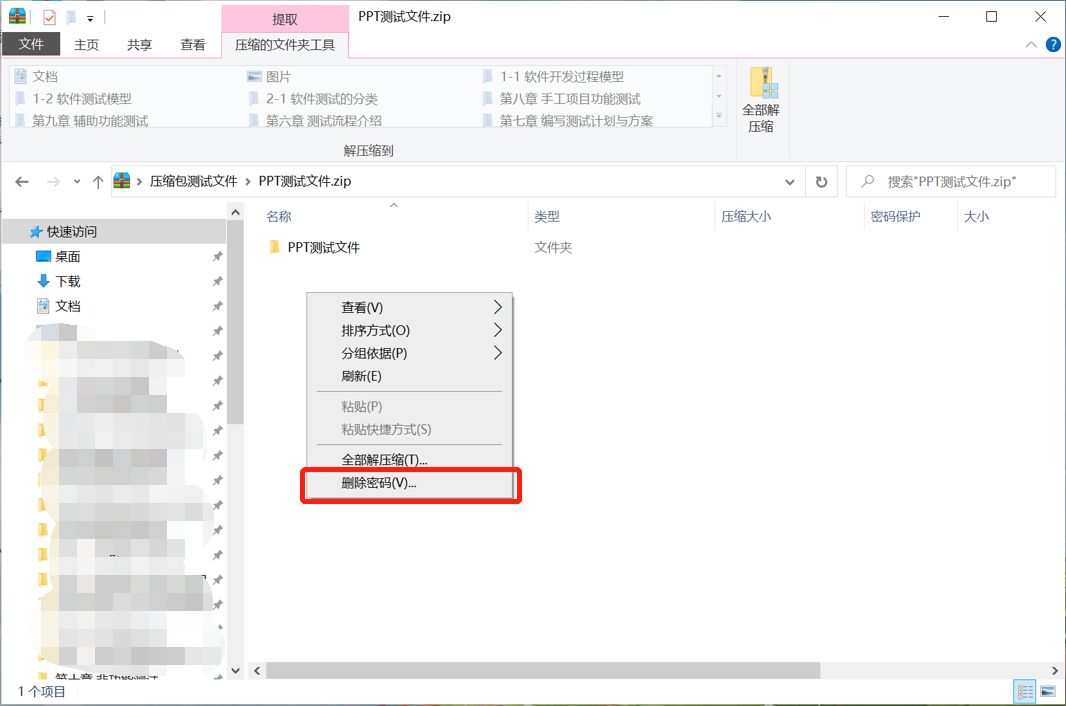The height and width of the screenshot is (706, 1066).
Task: Choose 全部解压缩(T)... in context menu
Action: (x=409, y=460)
